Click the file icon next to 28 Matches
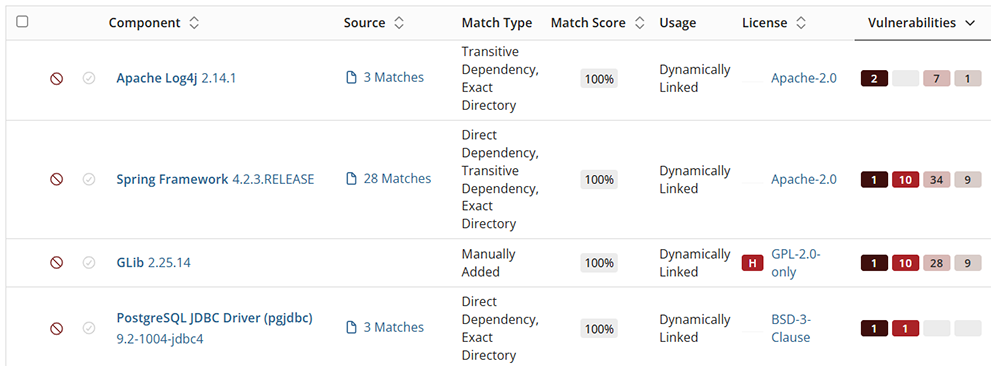Viewport: 991px width, 366px height. point(352,180)
